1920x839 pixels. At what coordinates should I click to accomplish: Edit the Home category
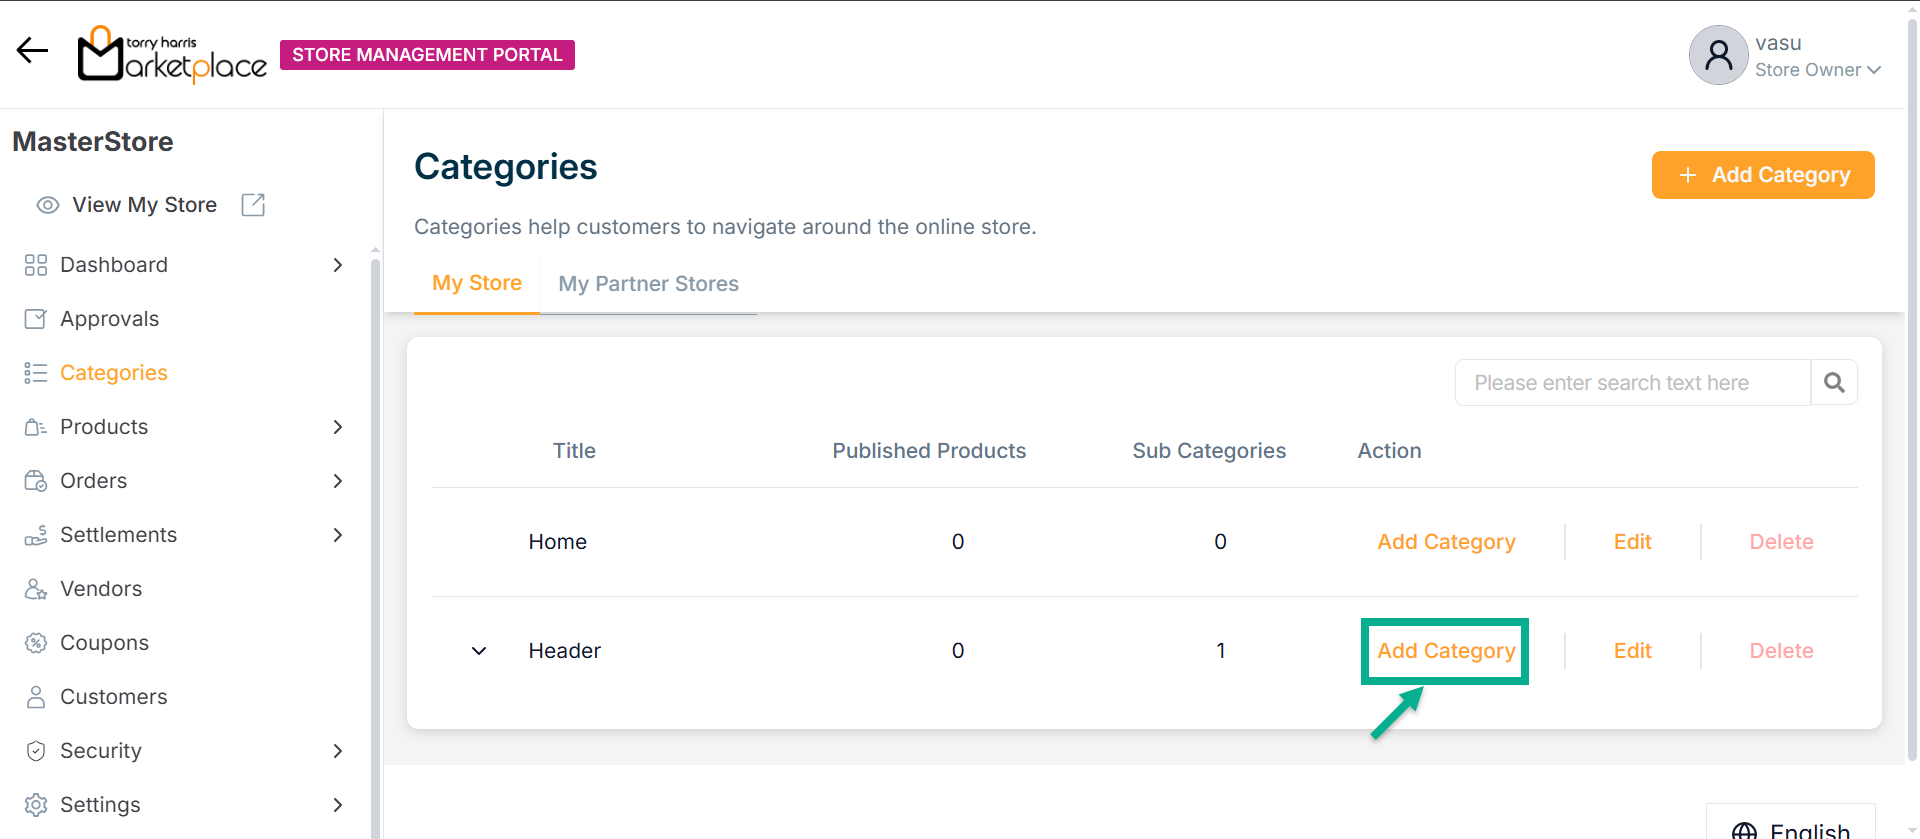(x=1632, y=542)
